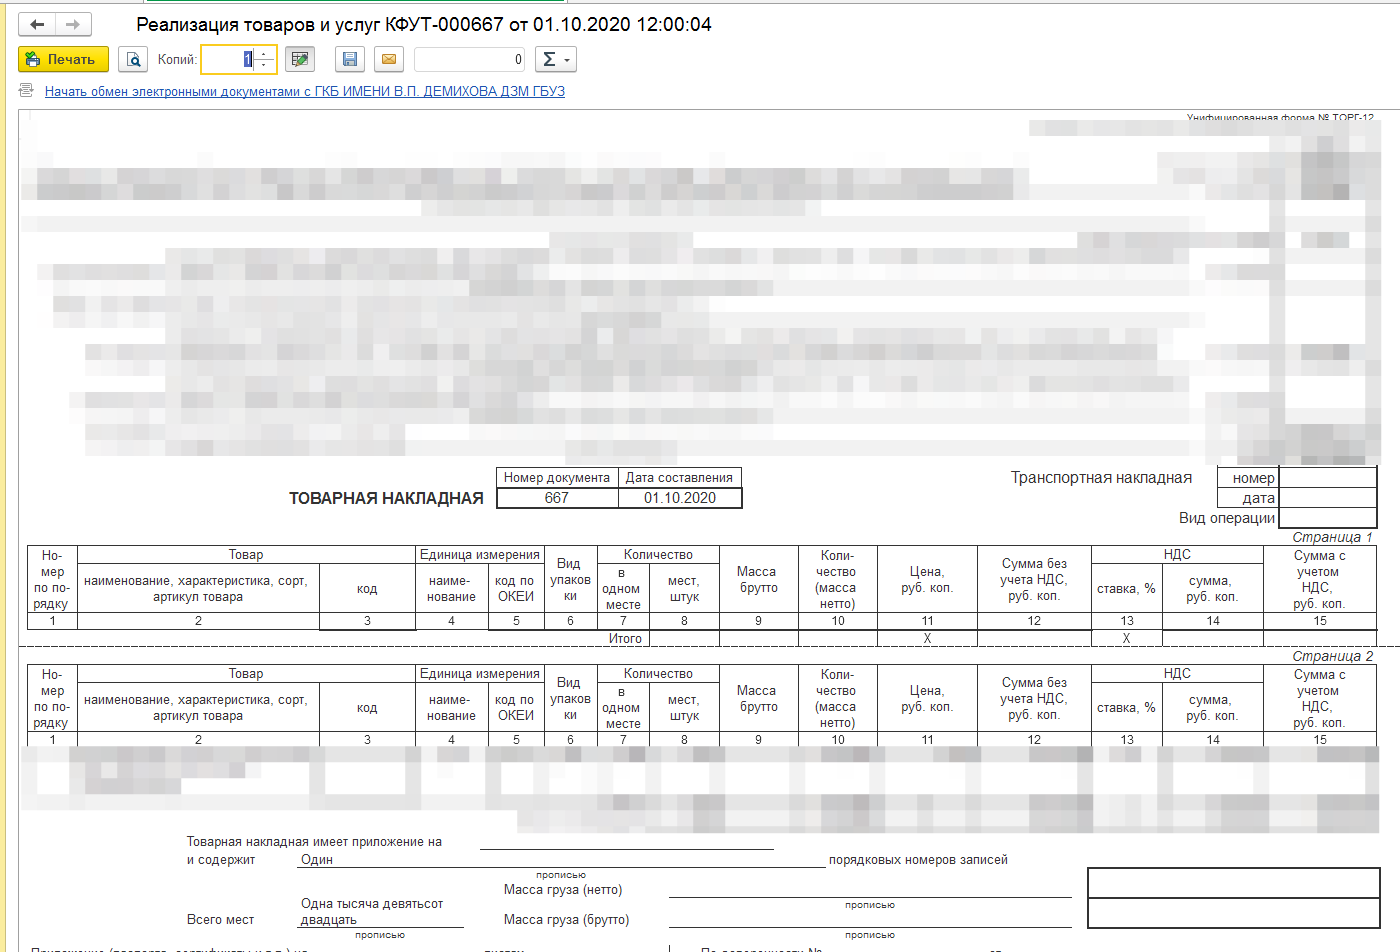Click the Страница 2 label

1332,656
